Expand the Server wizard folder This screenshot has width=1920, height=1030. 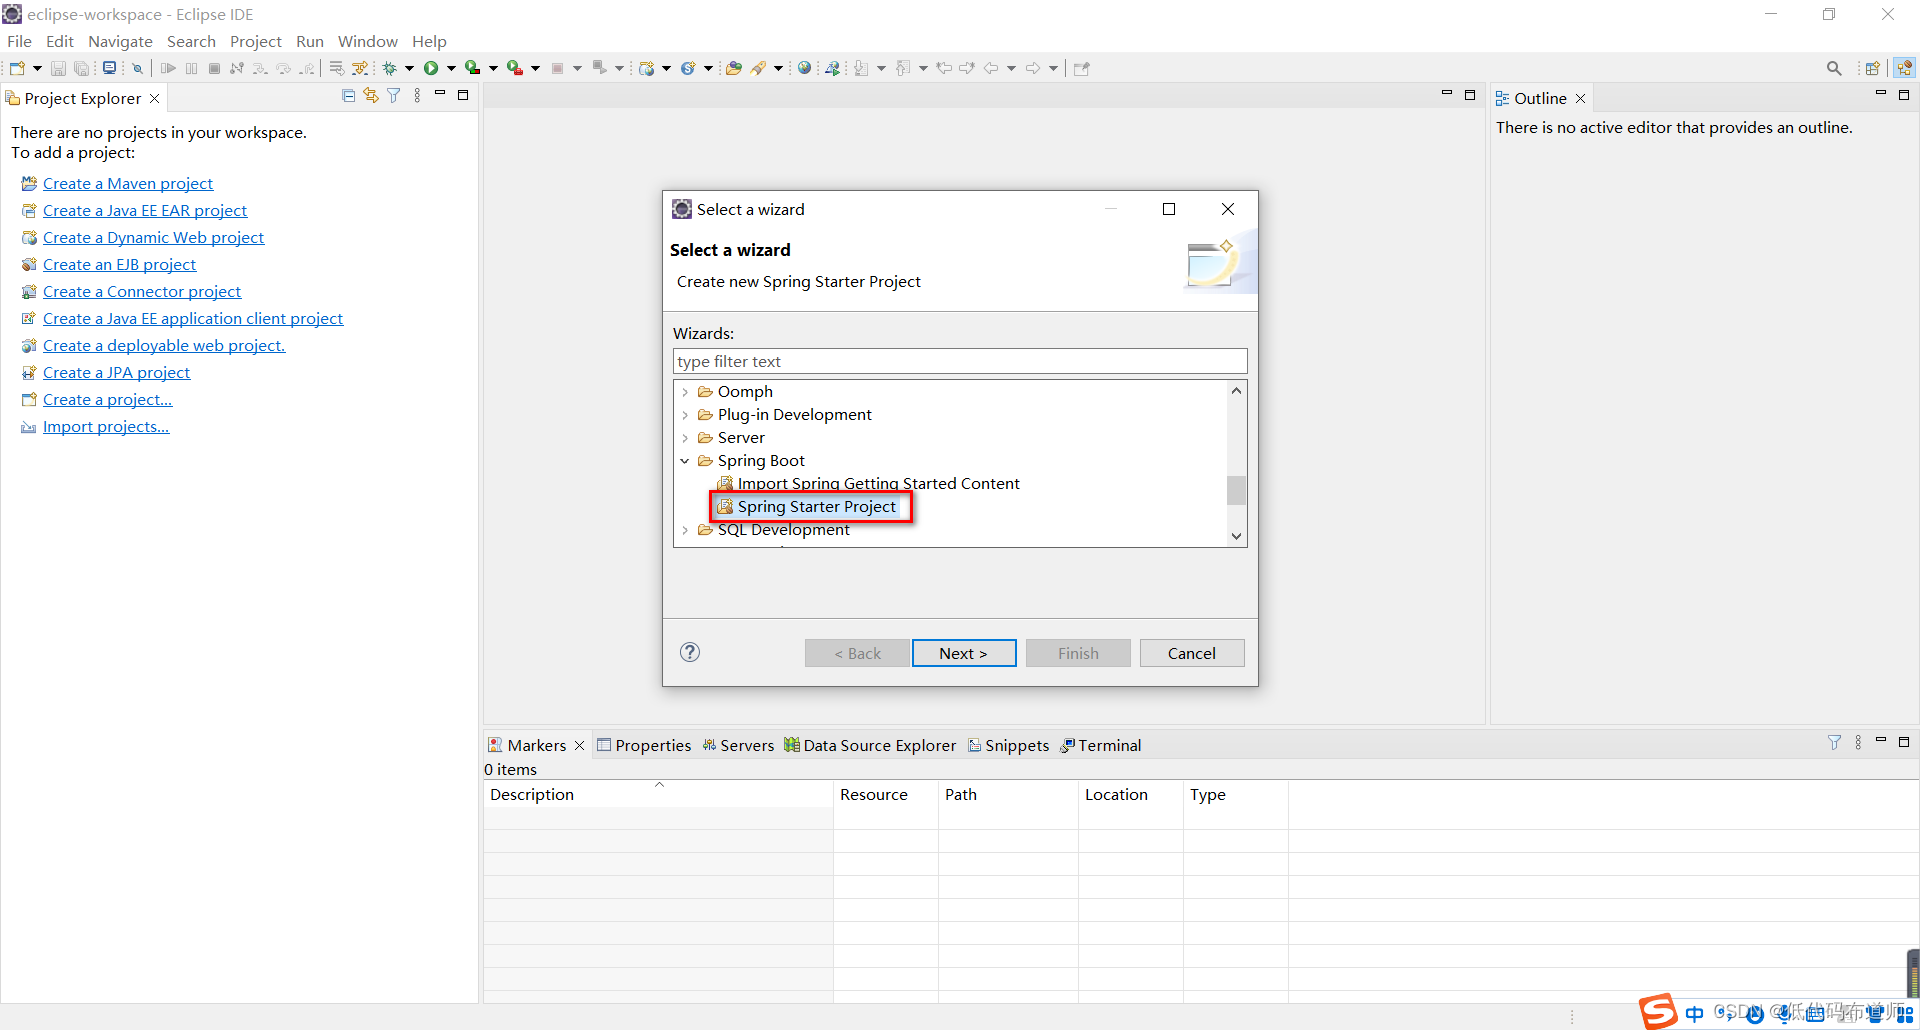685,438
